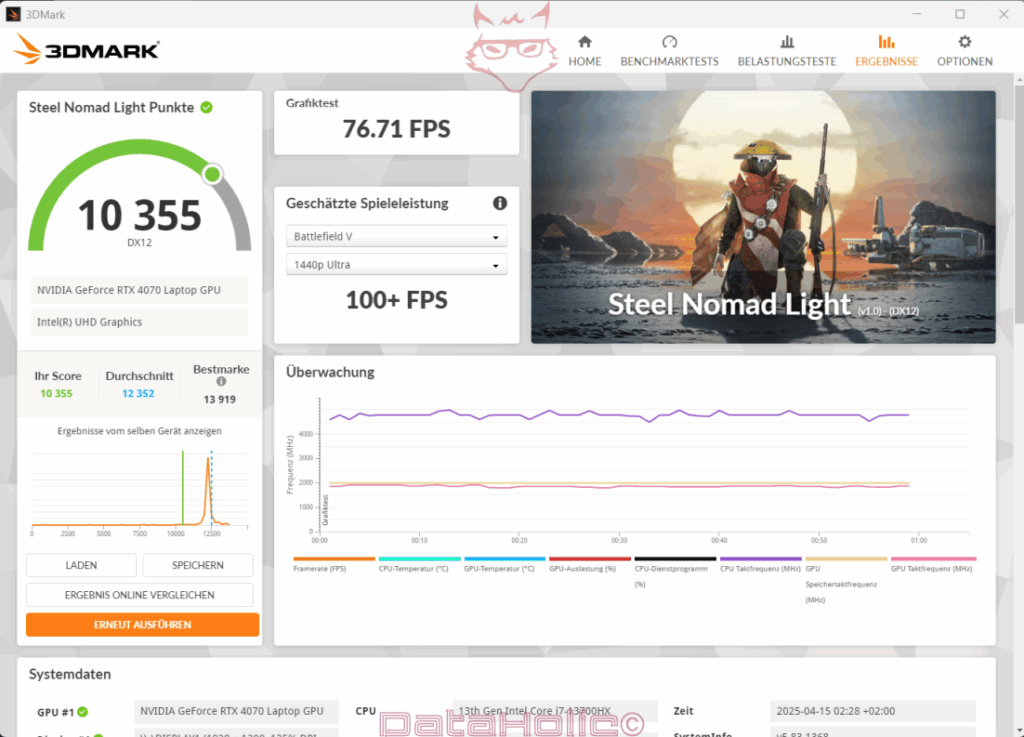Toggle the Framerate (FPS) legend entry

[x=334, y=564]
